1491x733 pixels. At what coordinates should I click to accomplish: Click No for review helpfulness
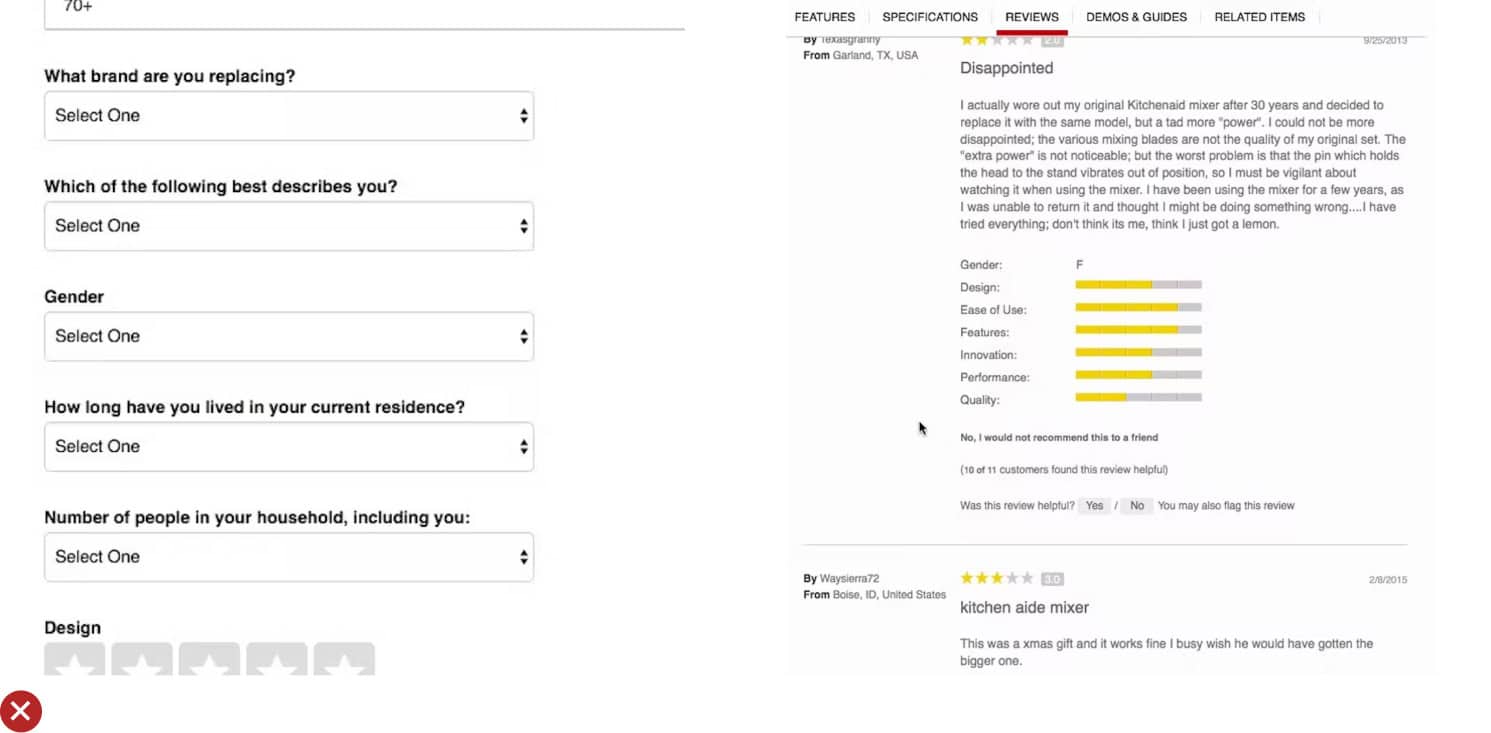pos(1137,506)
